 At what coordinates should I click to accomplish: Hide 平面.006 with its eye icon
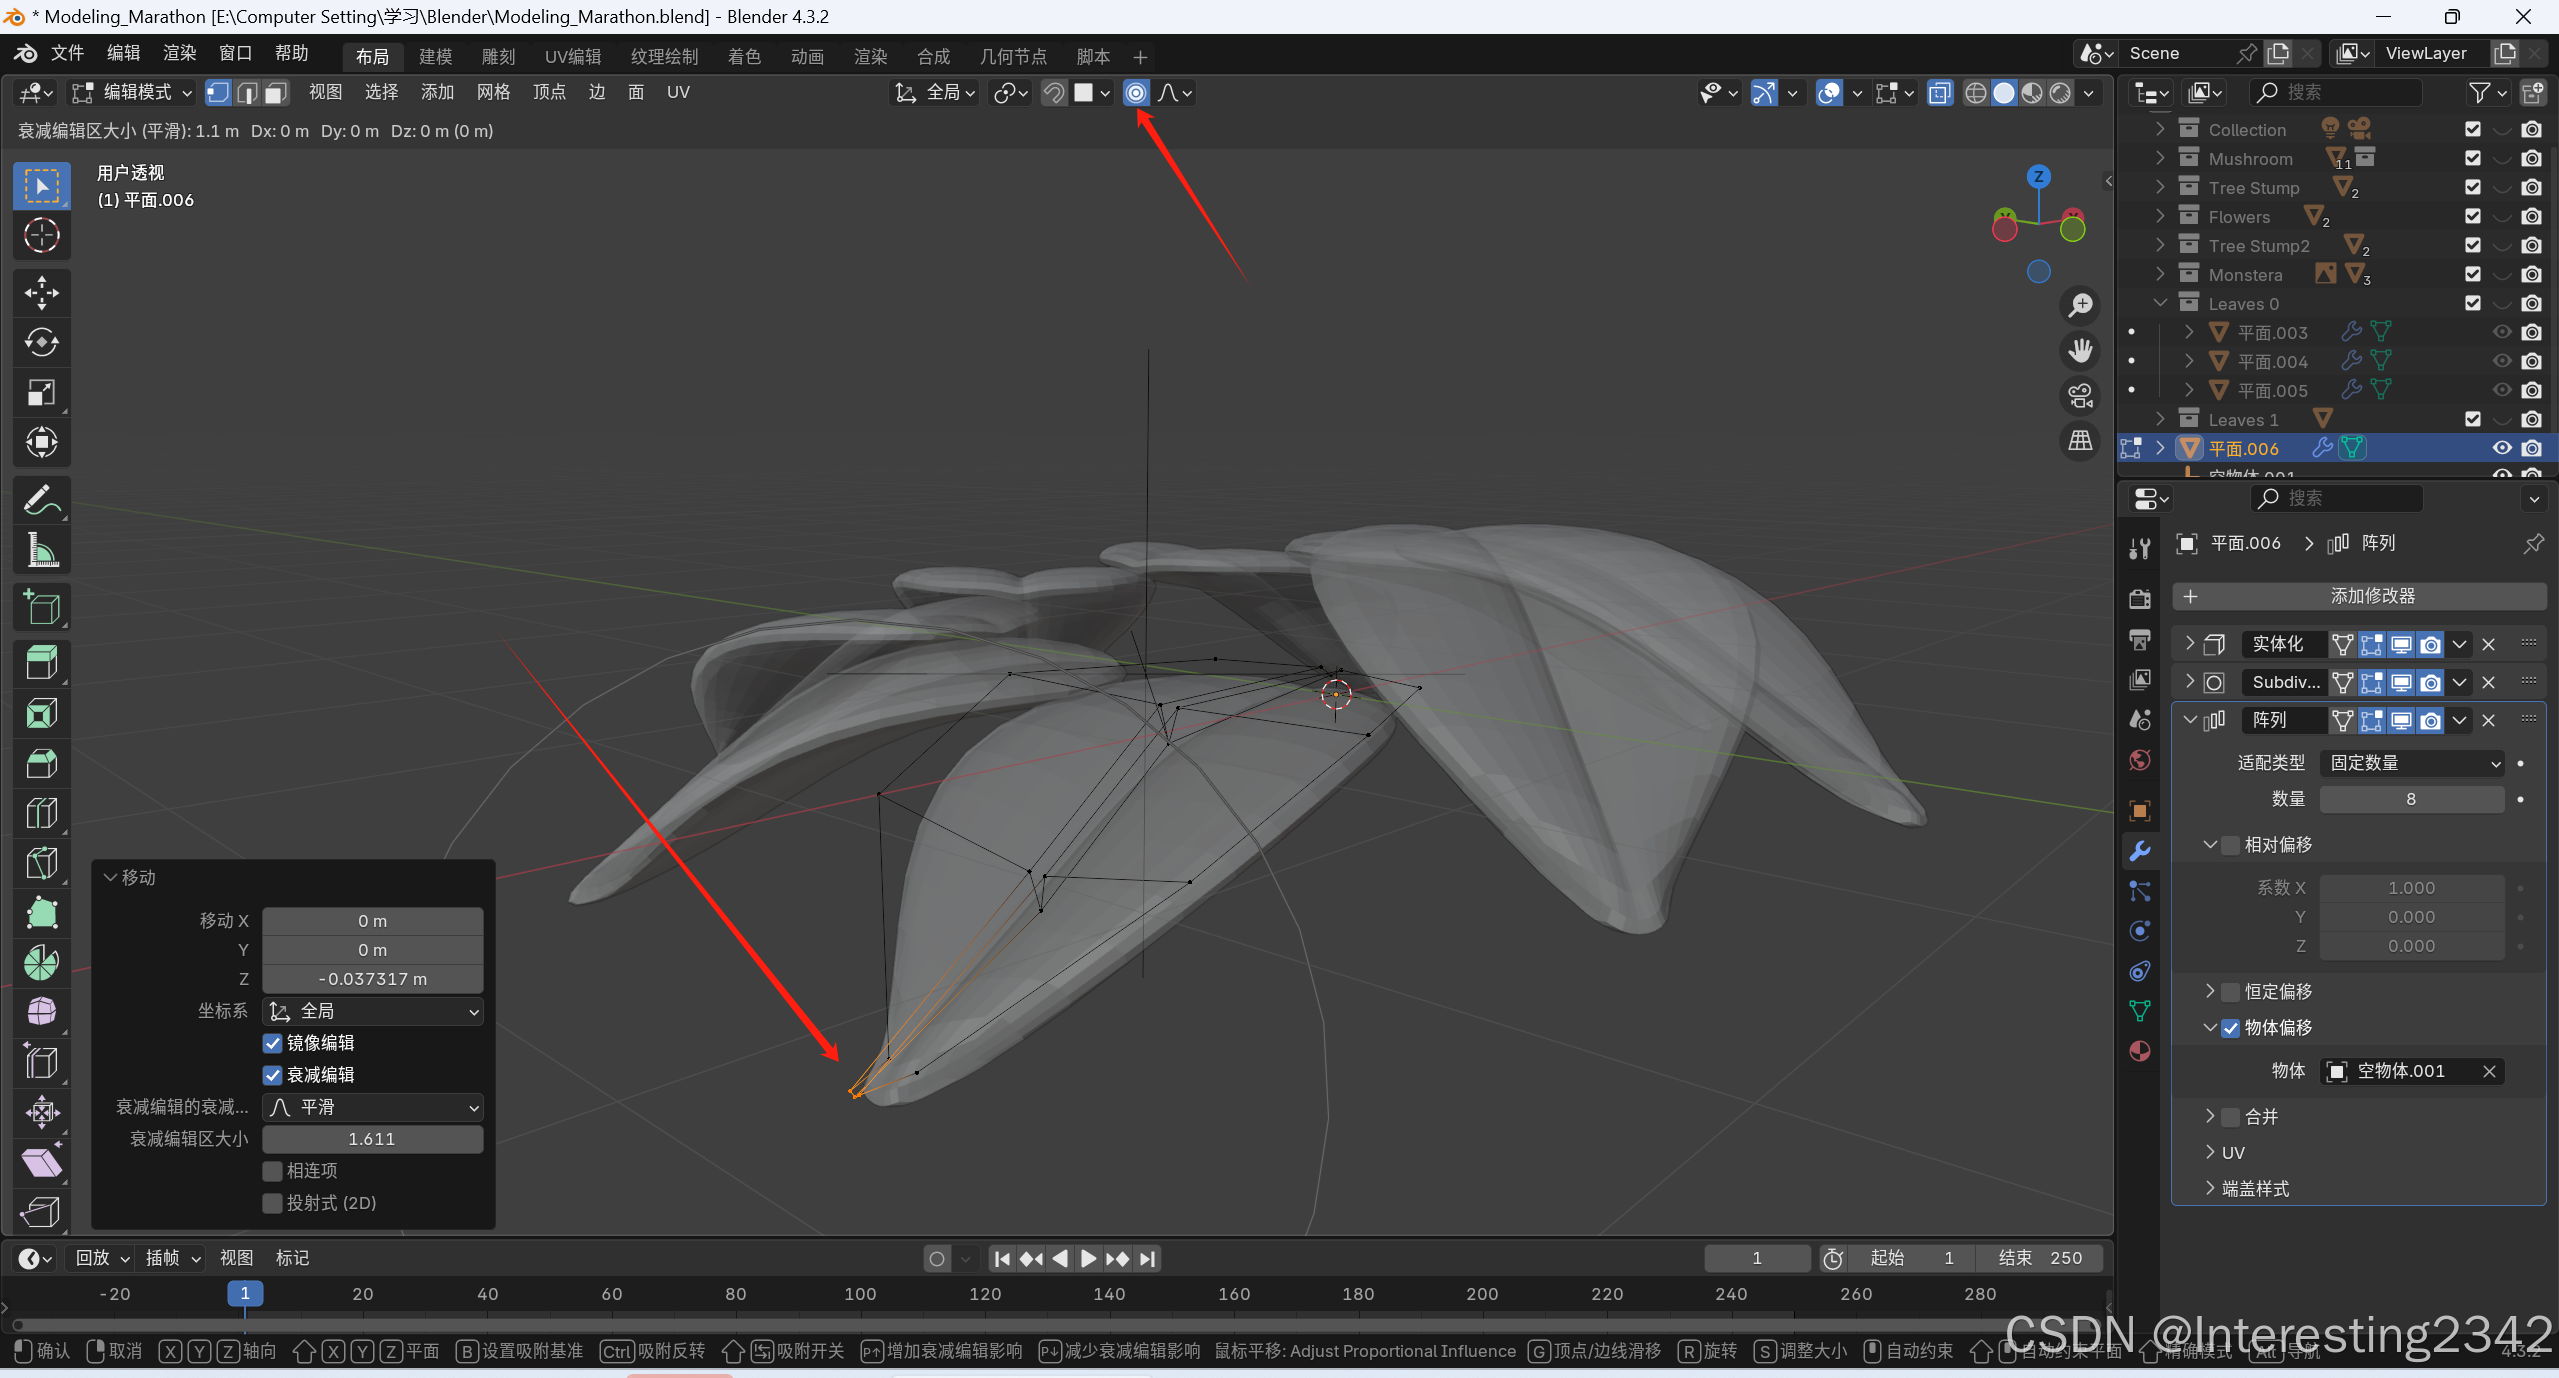pos(2501,448)
